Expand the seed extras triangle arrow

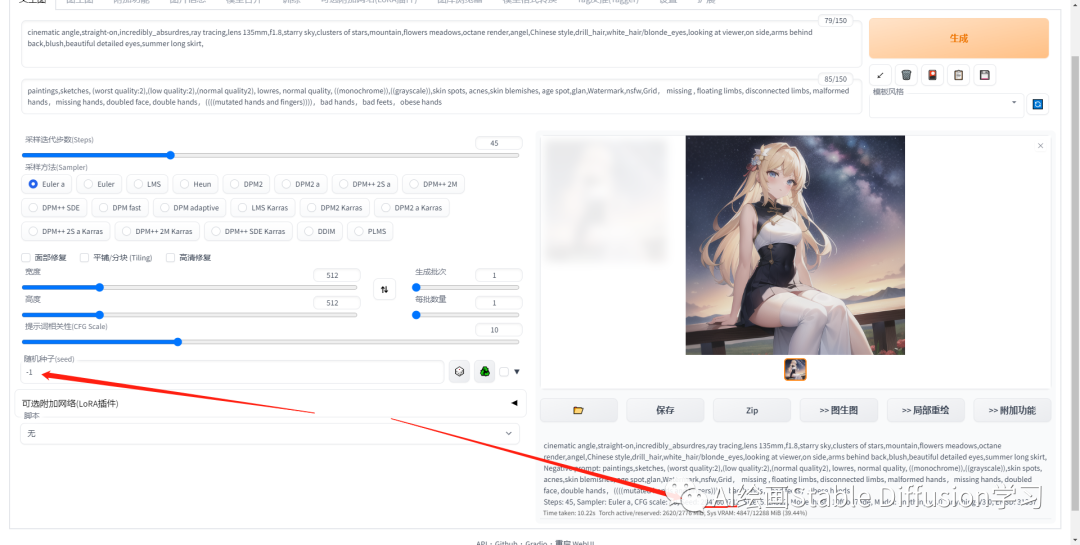(x=517, y=372)
